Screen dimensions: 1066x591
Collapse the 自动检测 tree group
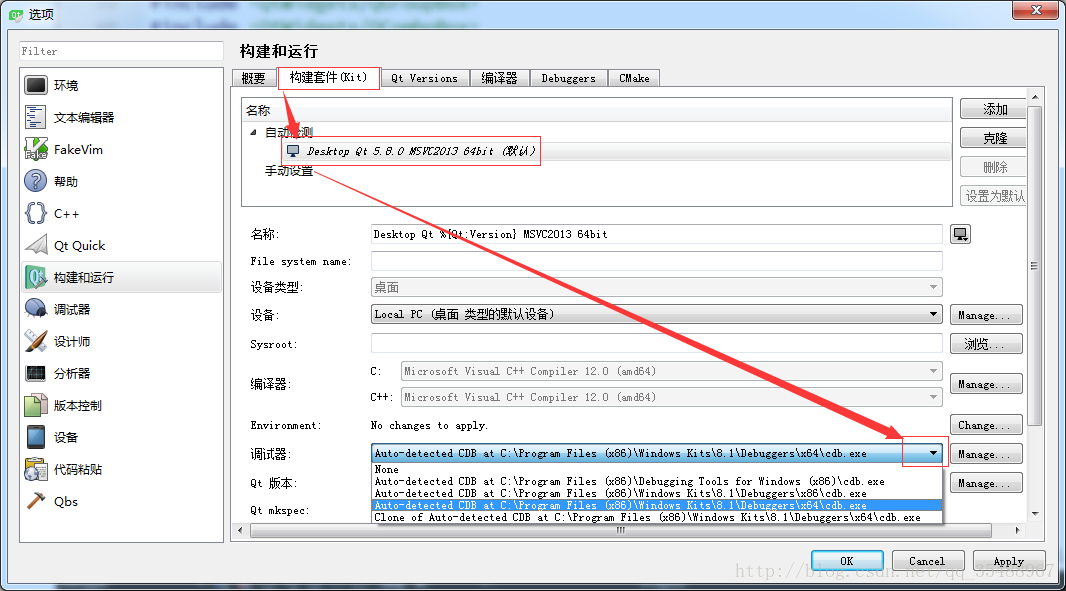coord(254,132)
